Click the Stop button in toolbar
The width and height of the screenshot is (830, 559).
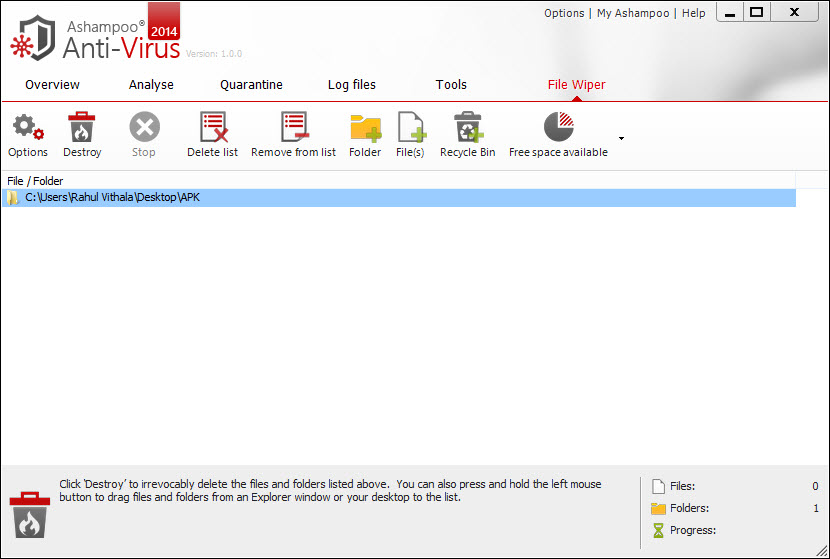[144, 127]
